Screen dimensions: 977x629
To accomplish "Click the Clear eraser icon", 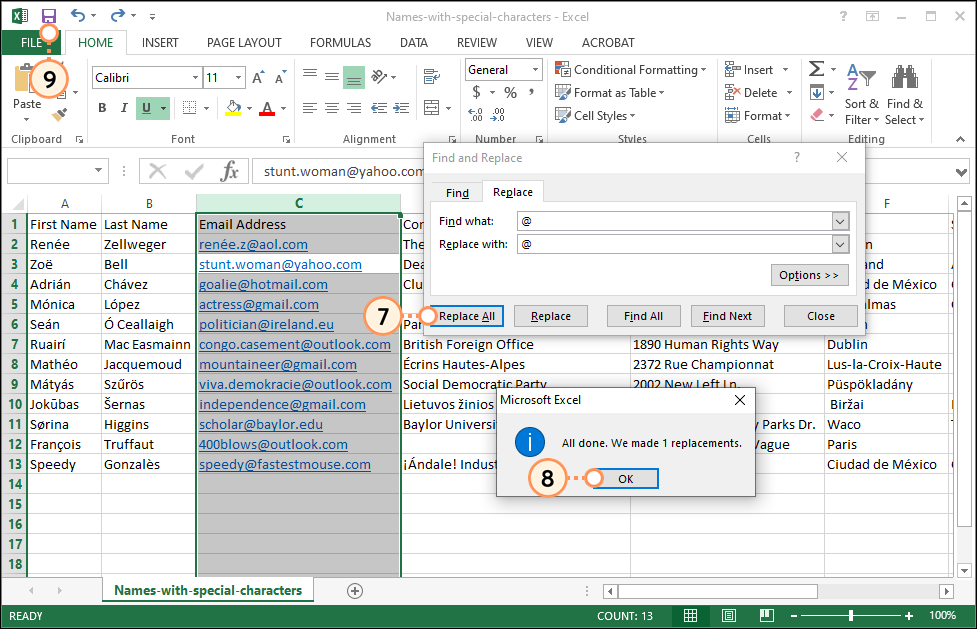I will 817,115.
